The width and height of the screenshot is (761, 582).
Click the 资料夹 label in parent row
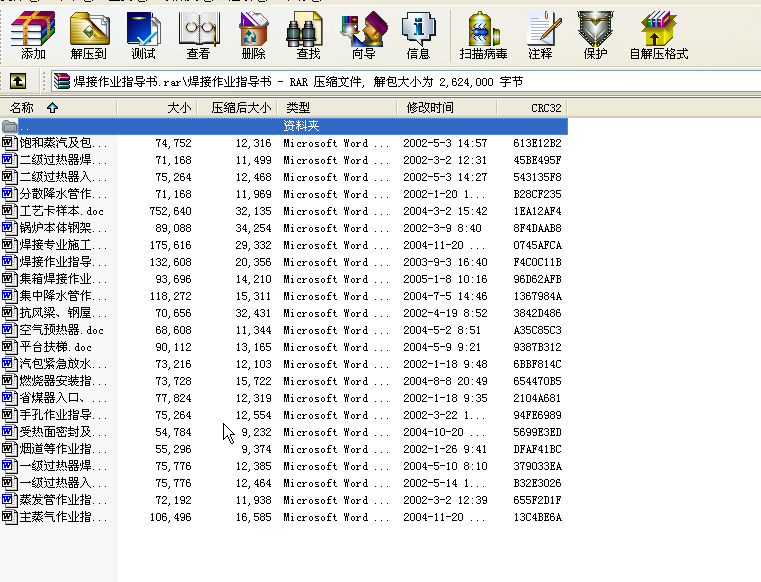click(301, 126)
